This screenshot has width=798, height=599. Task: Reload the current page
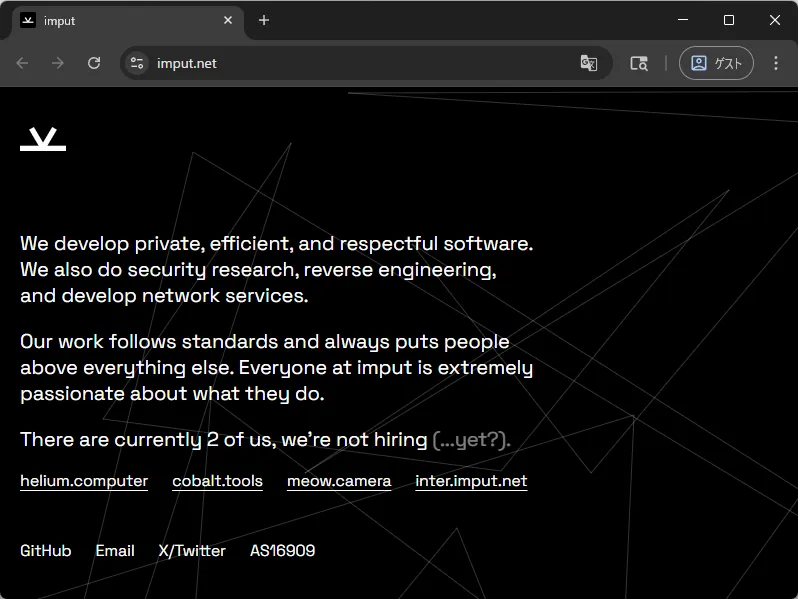pyautogui.click(x=94, y=63)
